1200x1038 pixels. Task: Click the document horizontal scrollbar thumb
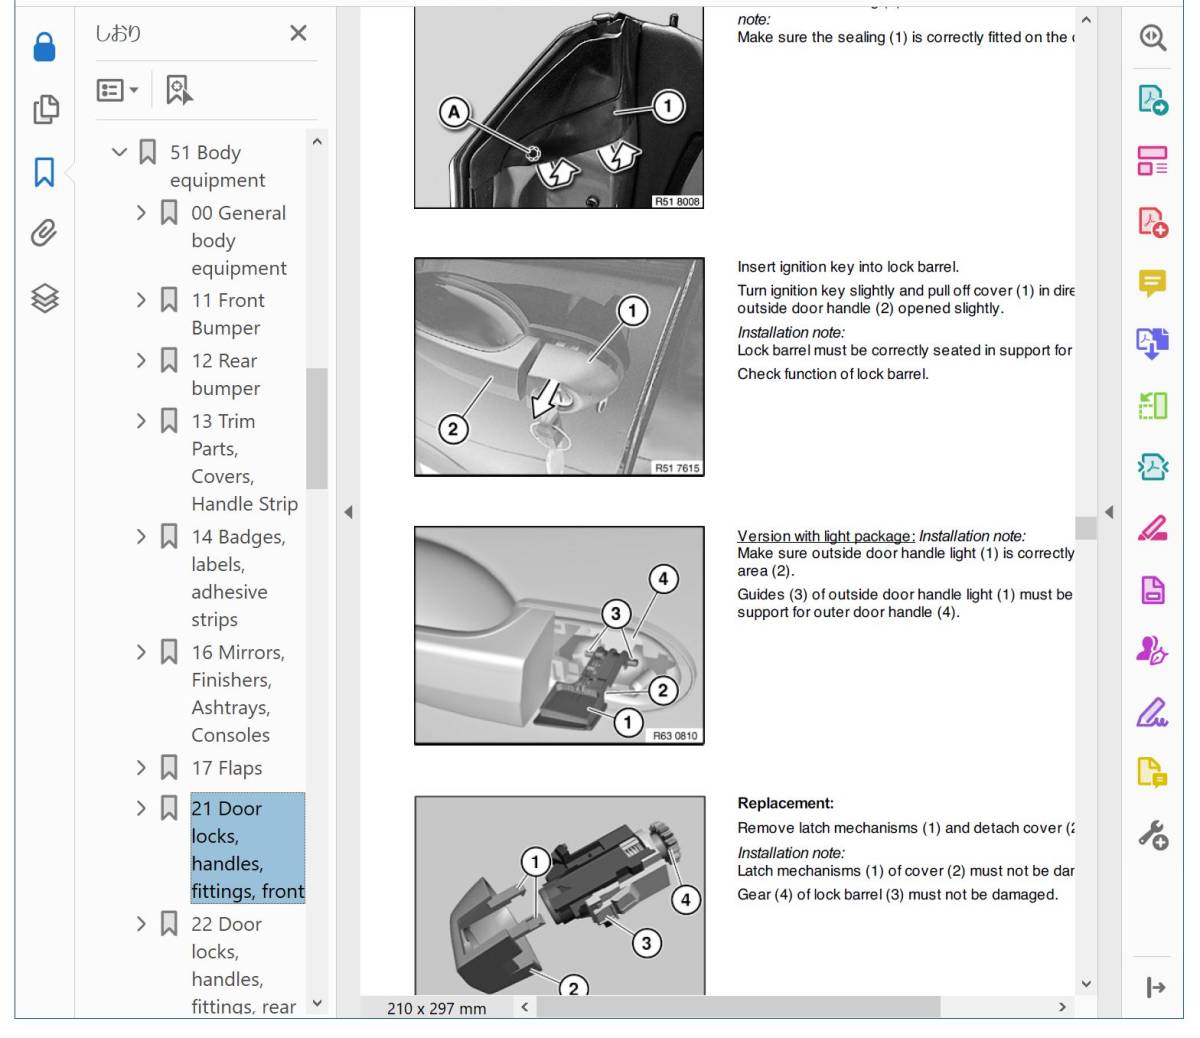738,1007
